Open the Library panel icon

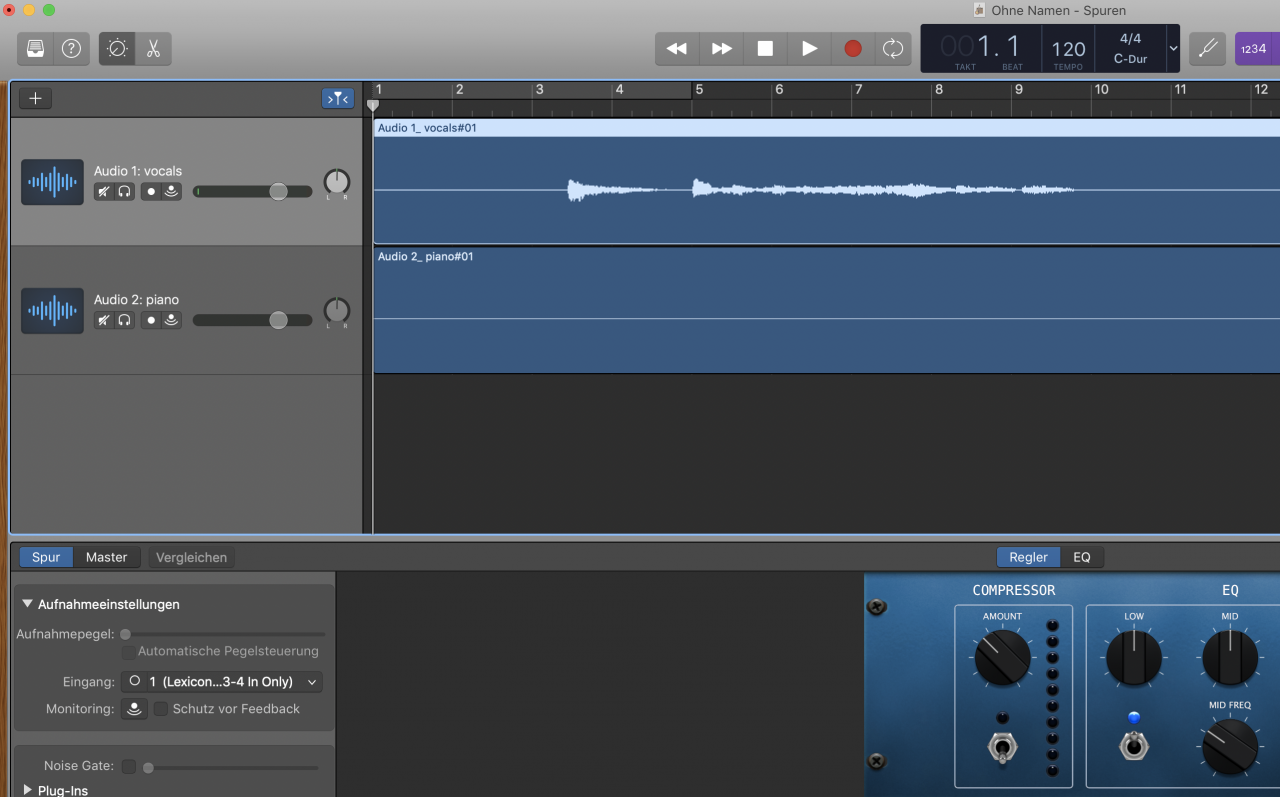pos(35,48)
